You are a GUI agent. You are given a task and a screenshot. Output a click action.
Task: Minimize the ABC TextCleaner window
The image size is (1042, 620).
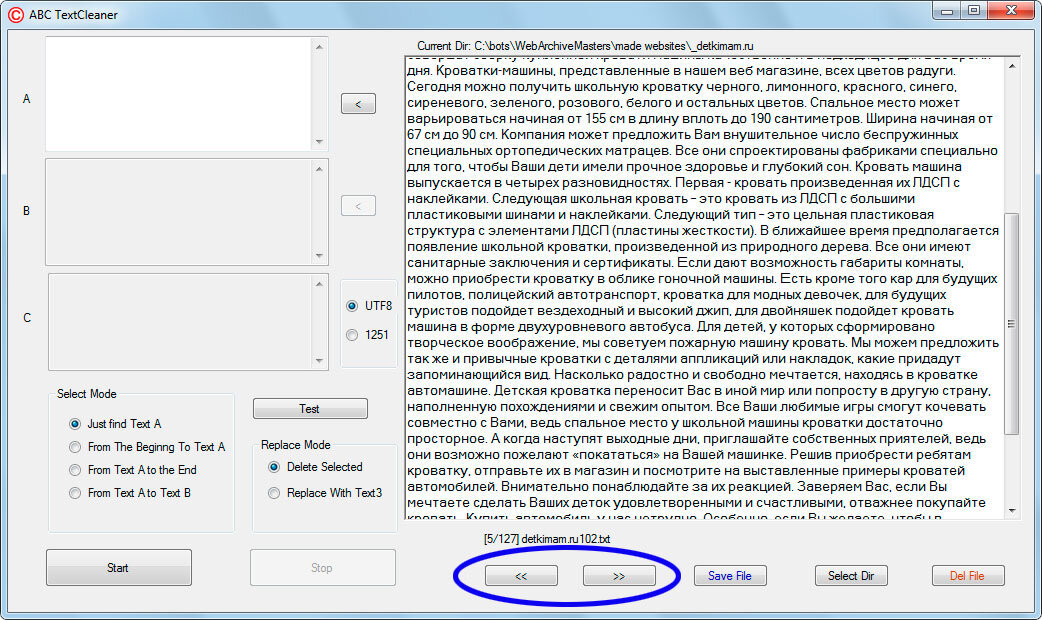(x=947, y=11)
